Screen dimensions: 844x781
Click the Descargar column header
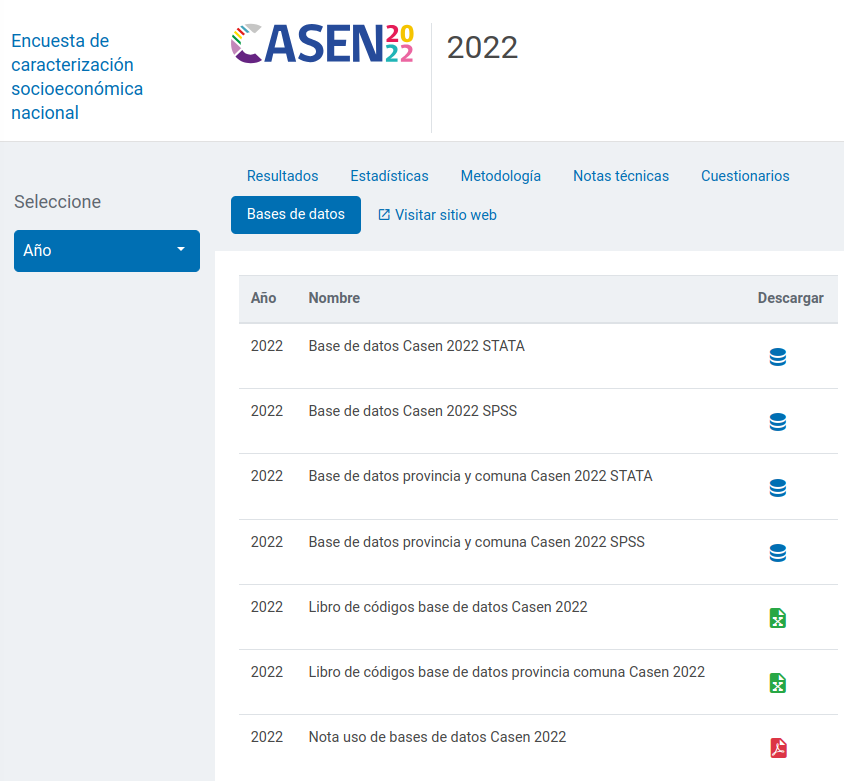point(790,298)
